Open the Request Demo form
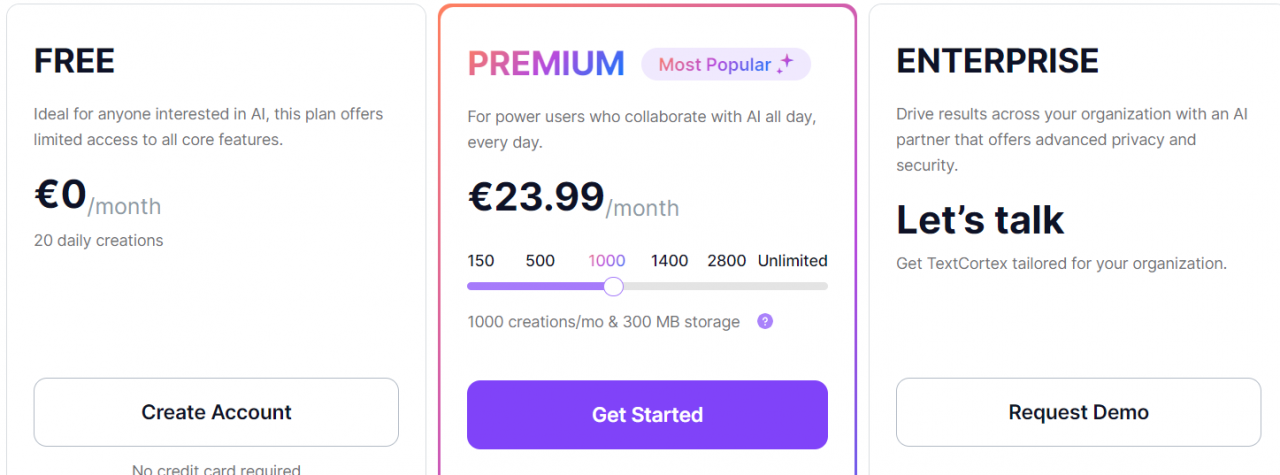The width and height of the screenshot is (1280, 475). [x=1078, y=412]
